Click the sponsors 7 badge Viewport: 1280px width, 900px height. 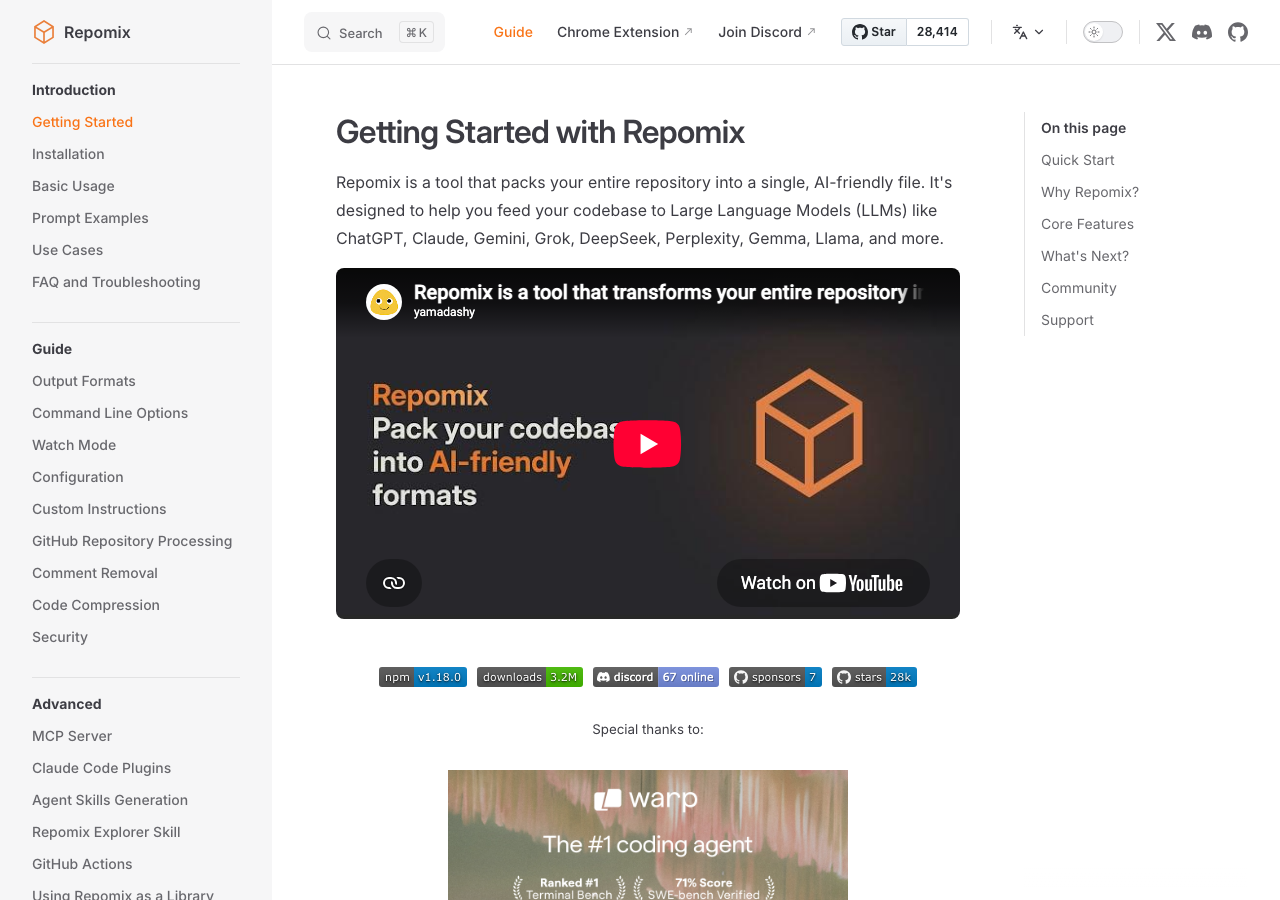click(x=775, y=677)
